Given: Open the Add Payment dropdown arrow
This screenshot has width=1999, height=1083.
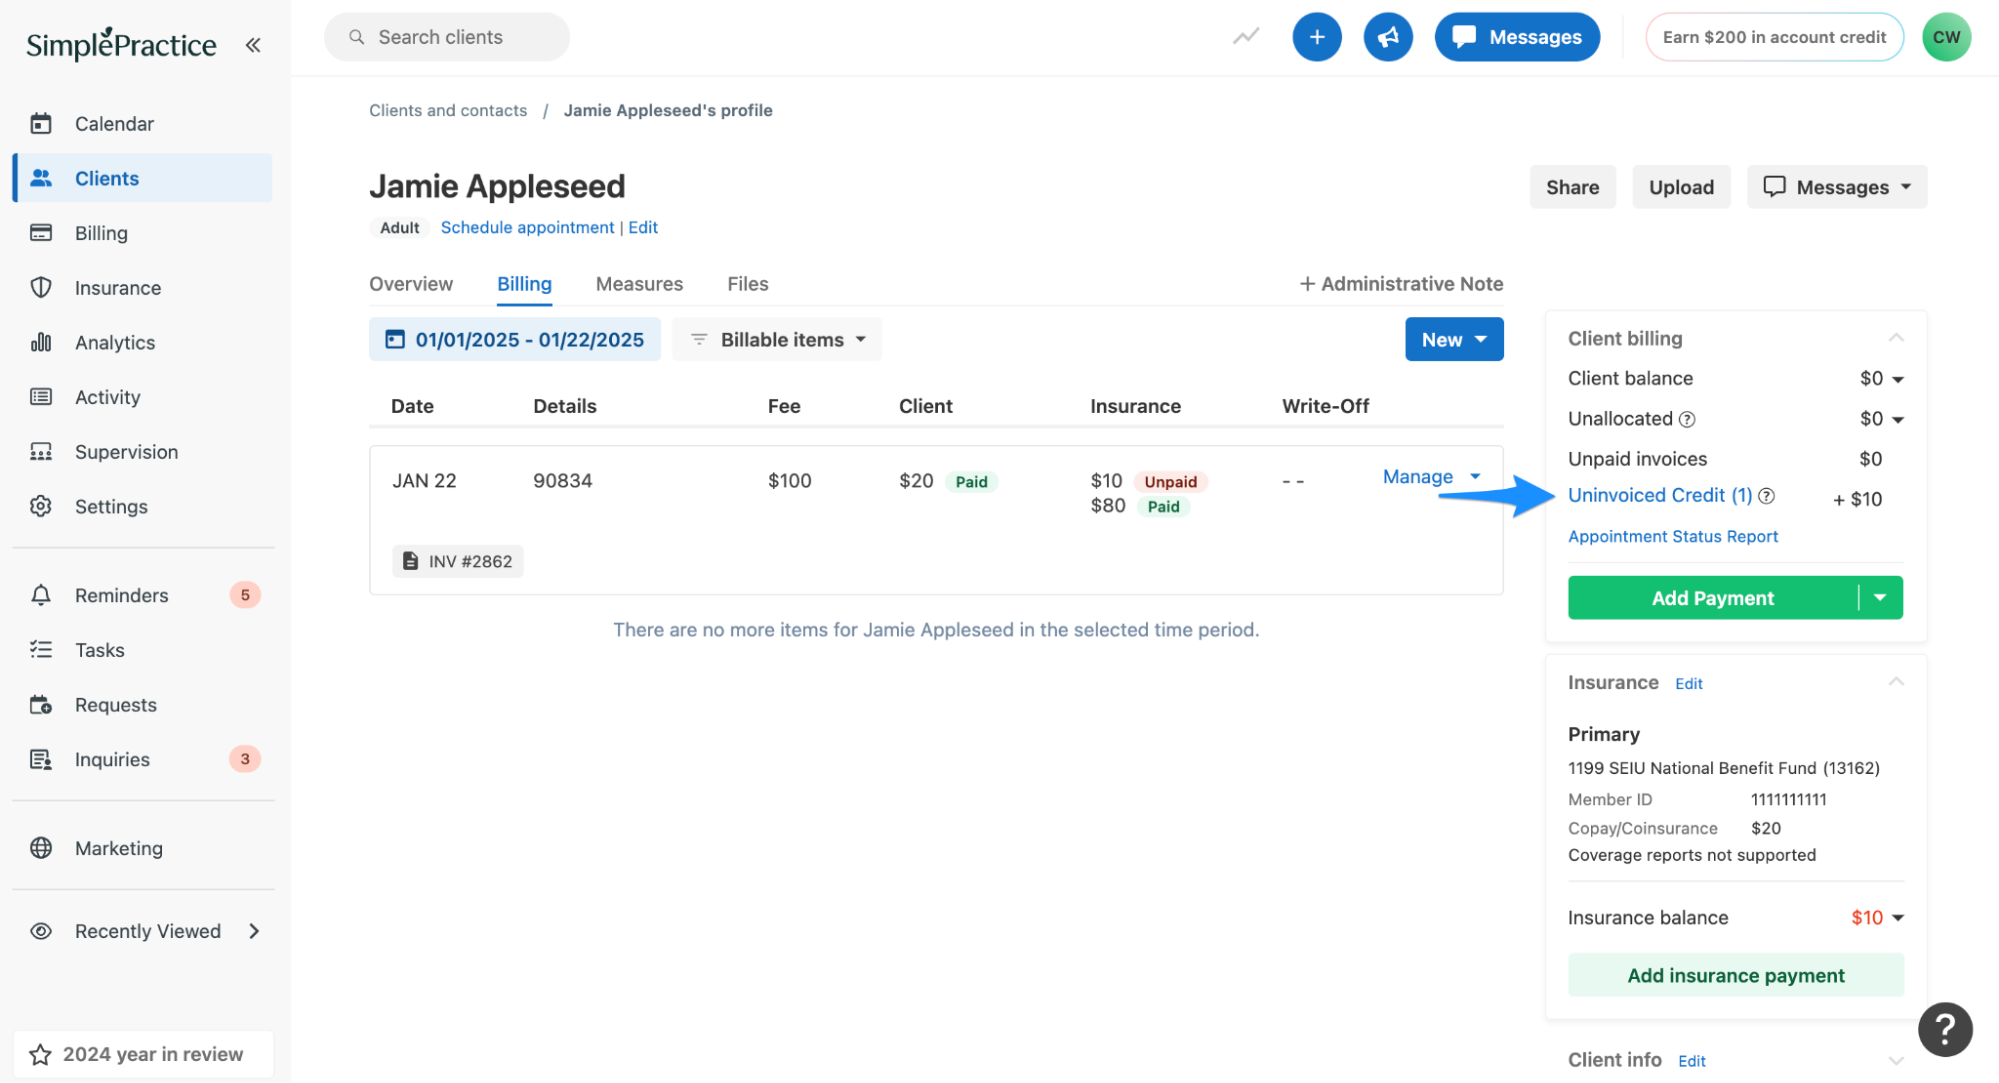Looking at the screenshot, I should [1880, 598].
